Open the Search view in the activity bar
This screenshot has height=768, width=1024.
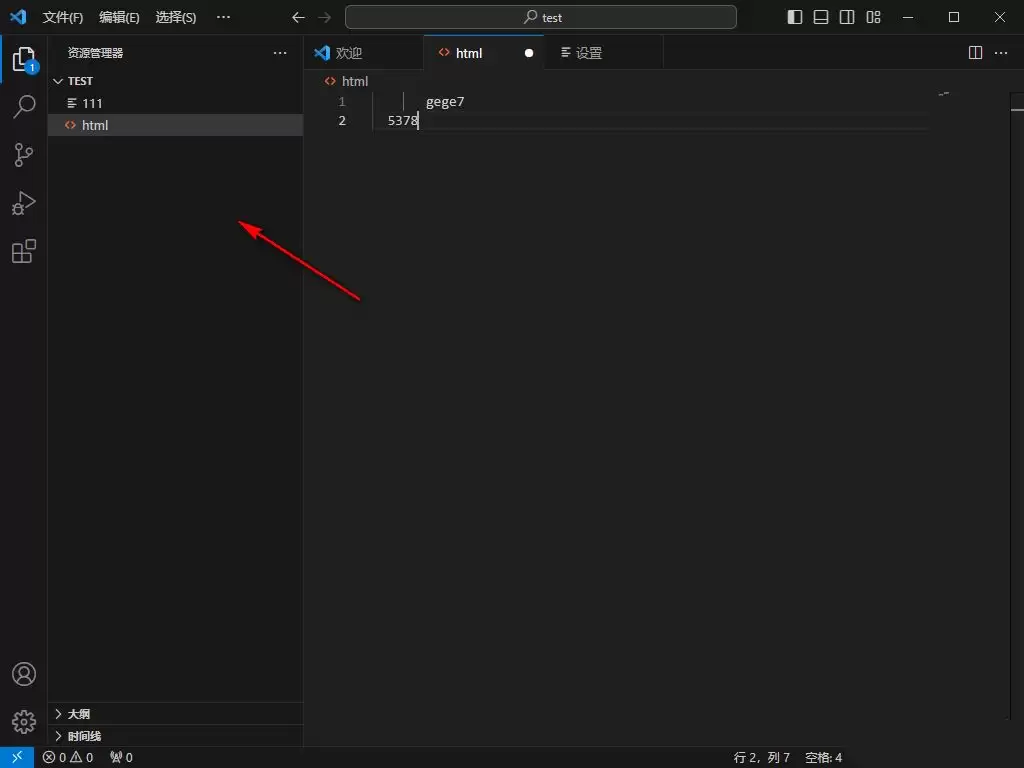coord(24,106)
